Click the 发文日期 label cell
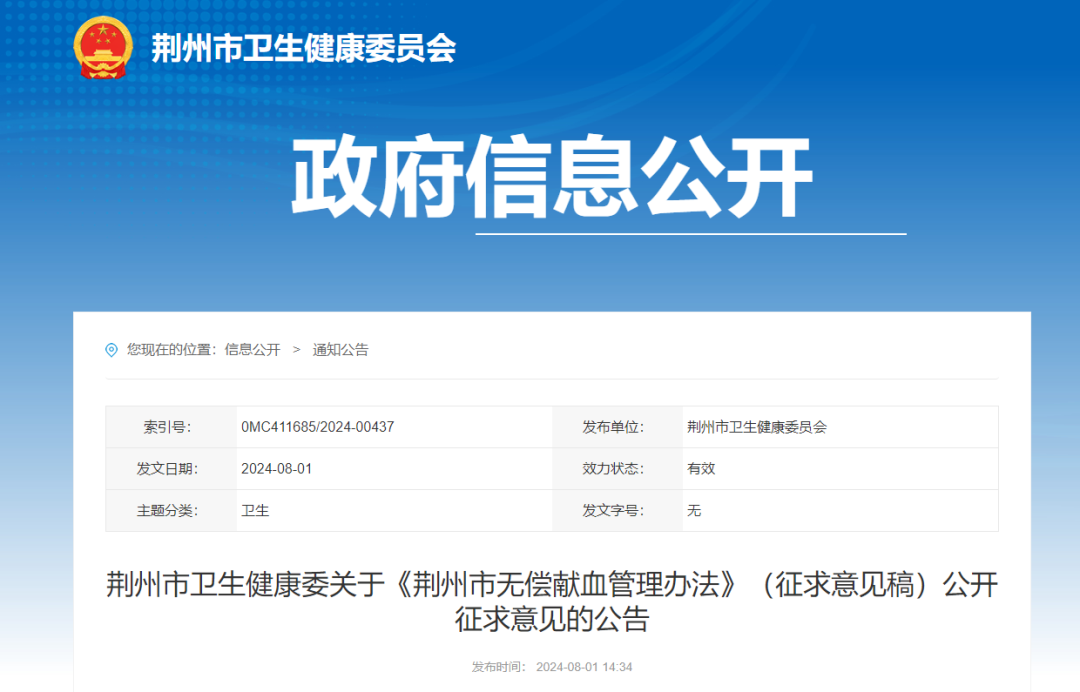This screenshot has width=1080, height=692. coord(167,467)
